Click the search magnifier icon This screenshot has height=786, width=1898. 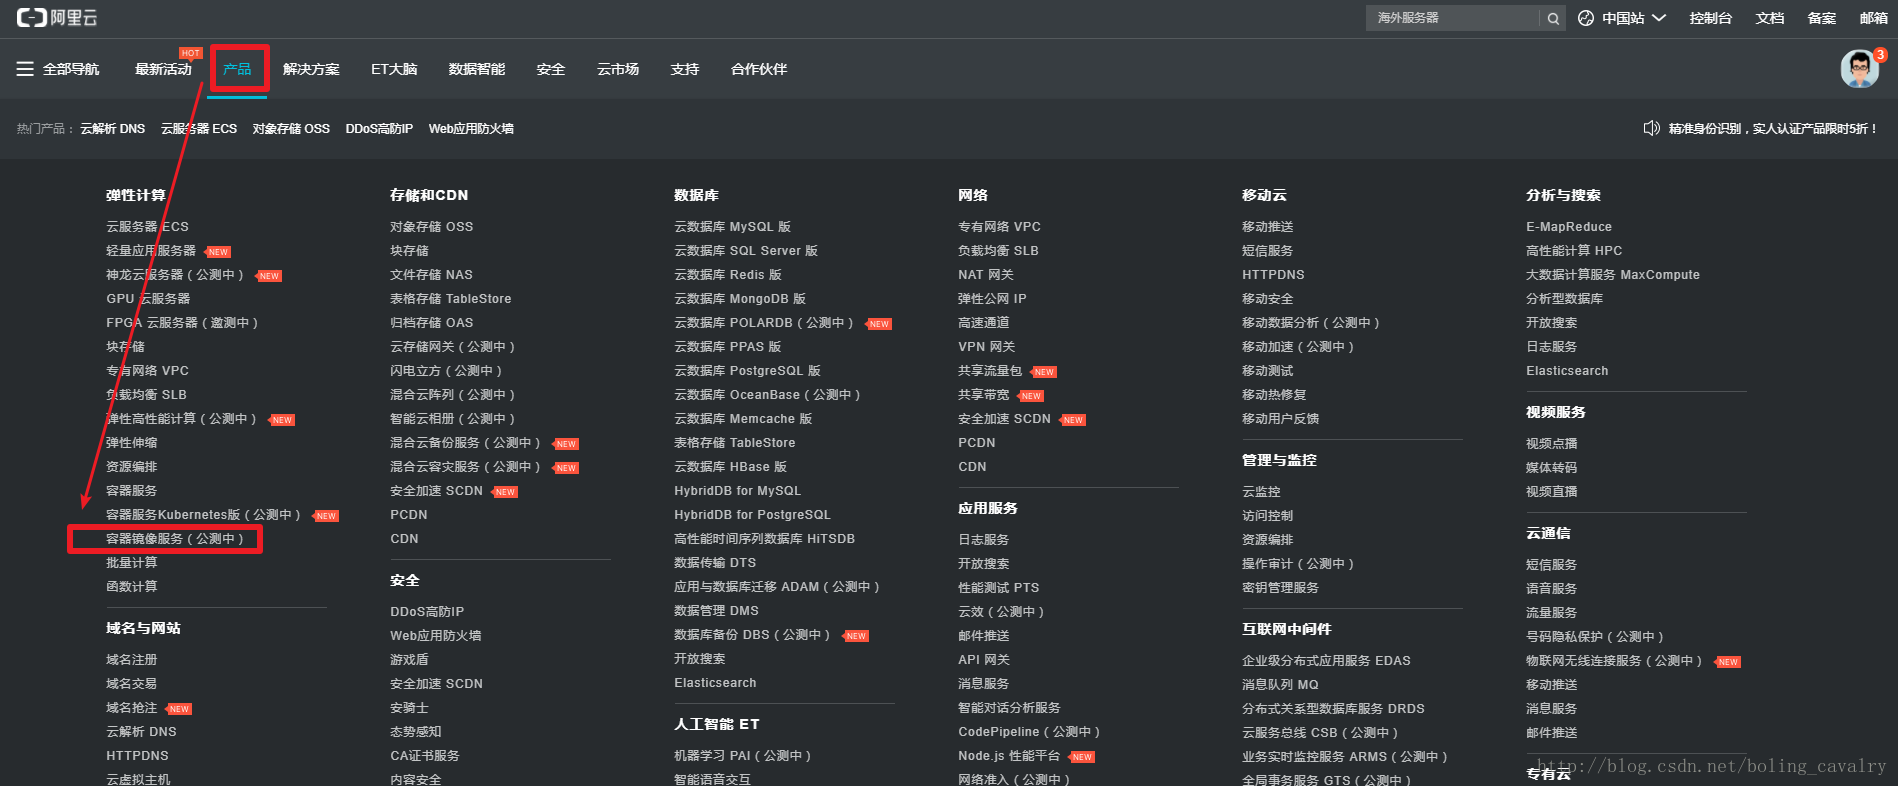tap(1552, 18)
